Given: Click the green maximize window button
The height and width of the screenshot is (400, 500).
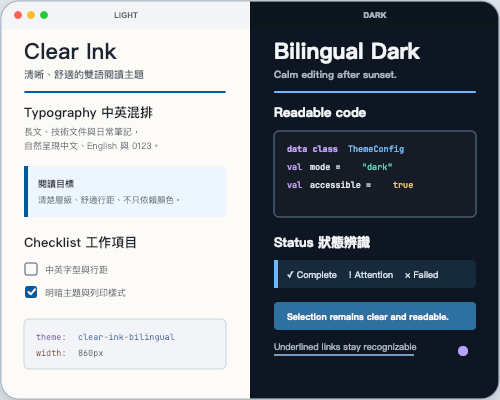Looking at the screenshot, I should tap(44, 15).
